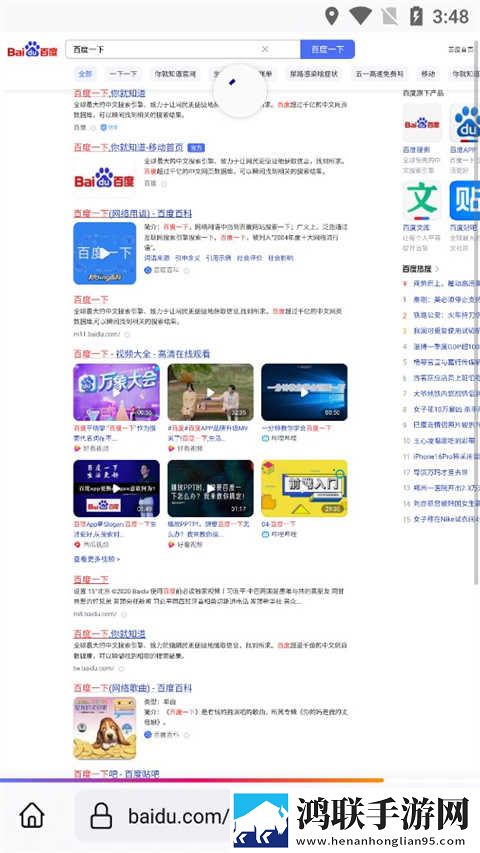The height and width of the screenshot is (853, 480).
Task: Tap the location icon in the status bar
Action: pos(331,16)
